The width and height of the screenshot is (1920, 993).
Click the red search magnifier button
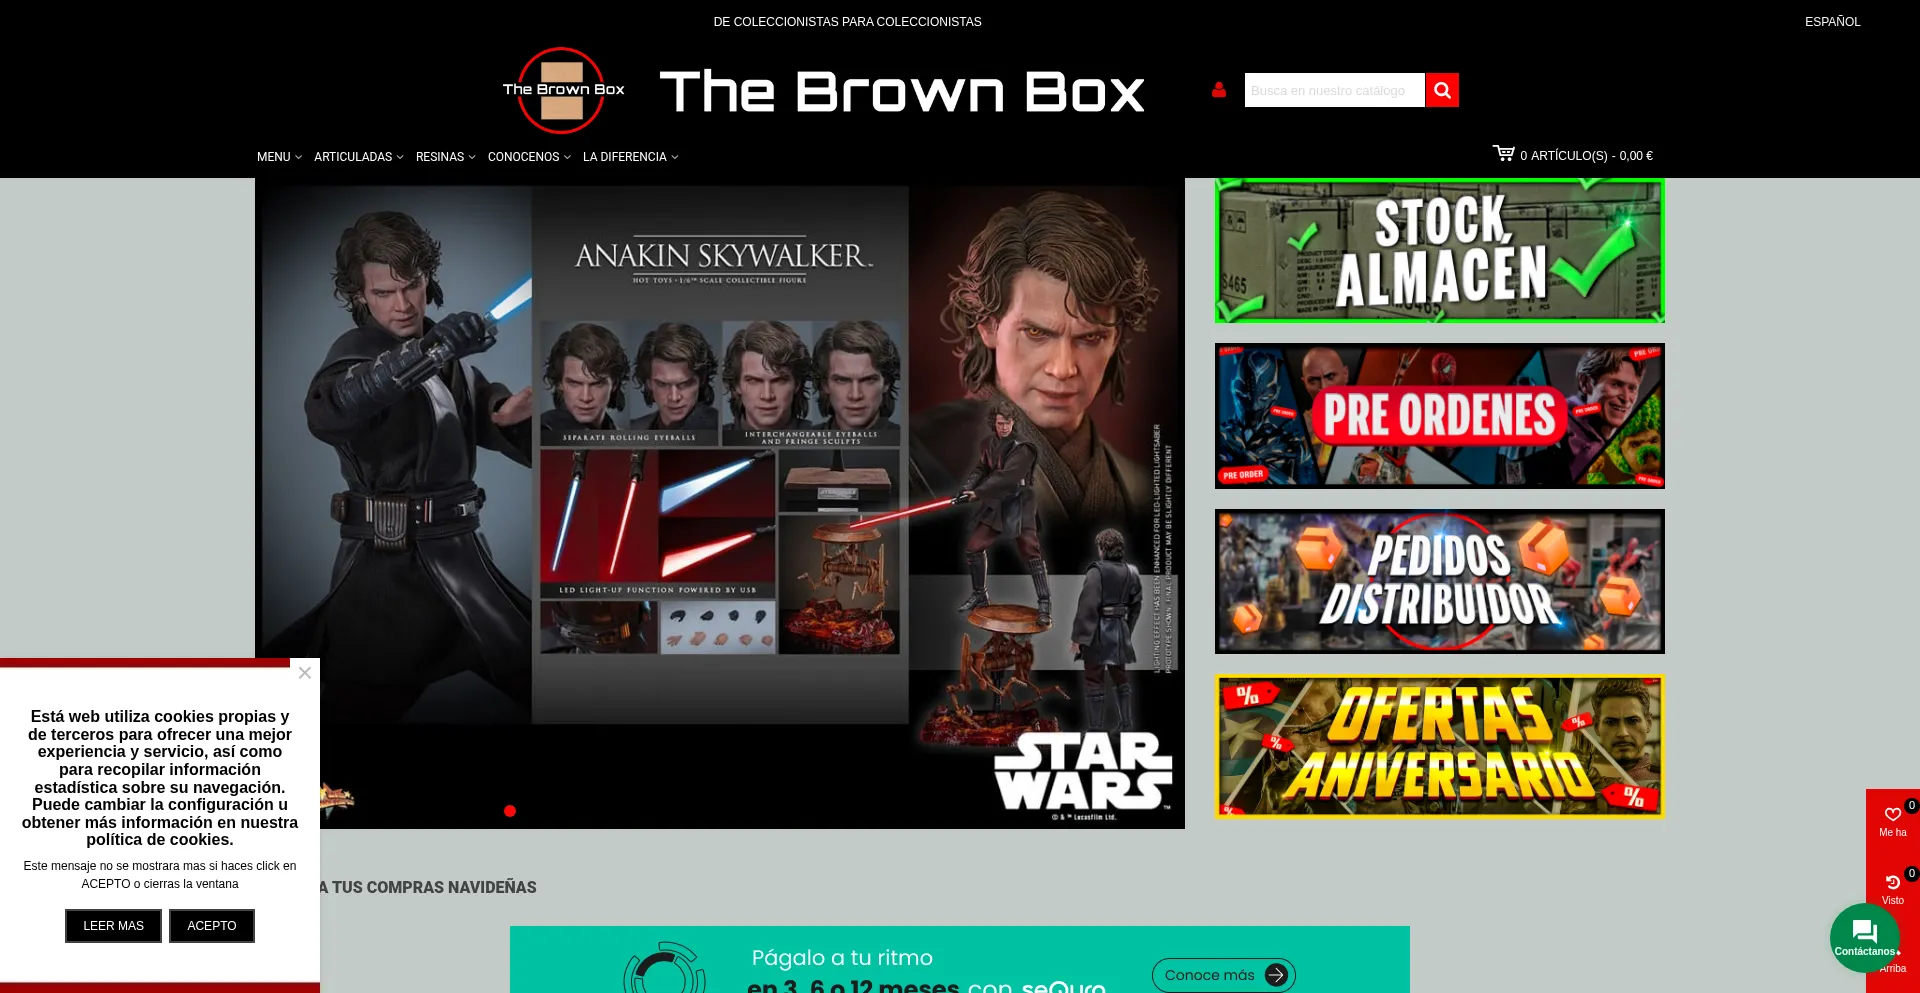(x=1441, y=90)
